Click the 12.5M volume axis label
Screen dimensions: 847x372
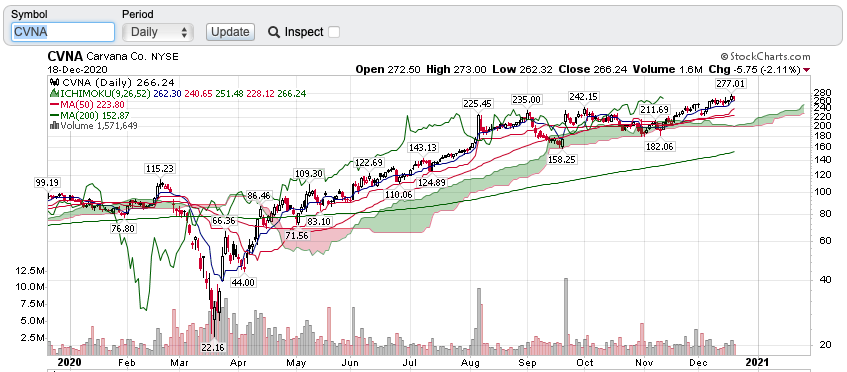coord(29,270)
